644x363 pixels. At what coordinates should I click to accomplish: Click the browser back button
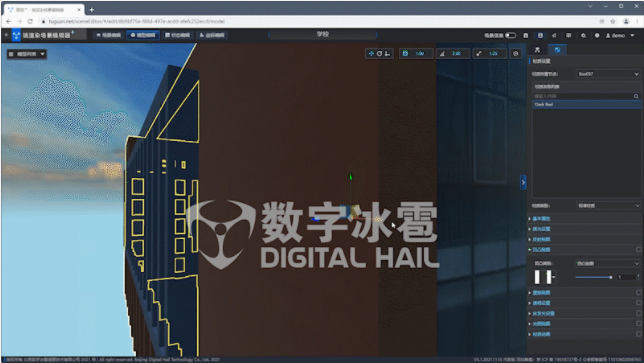(x=9, y=21)
